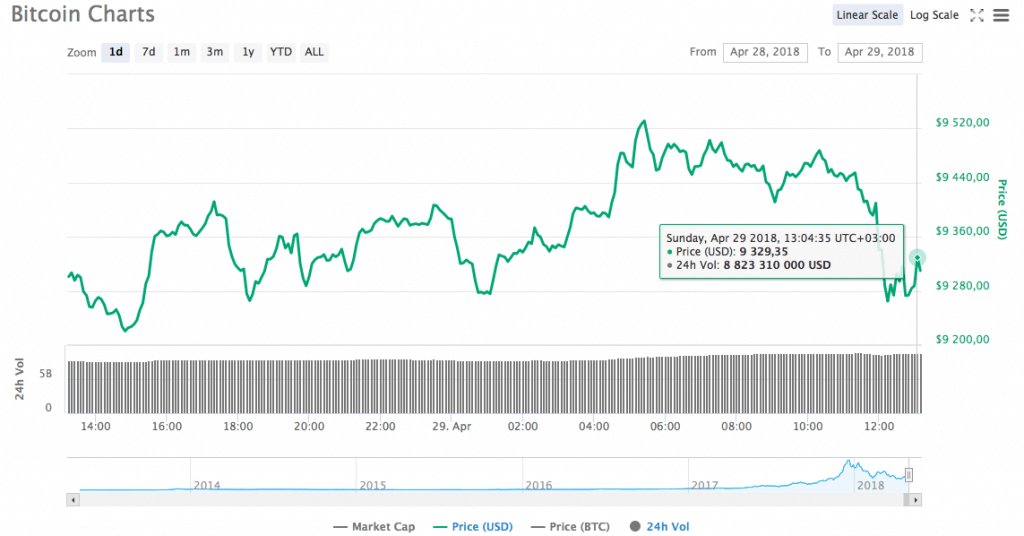Switch to Linear Scale
This screenshot has height=536, width=1024.
point(867,15)
